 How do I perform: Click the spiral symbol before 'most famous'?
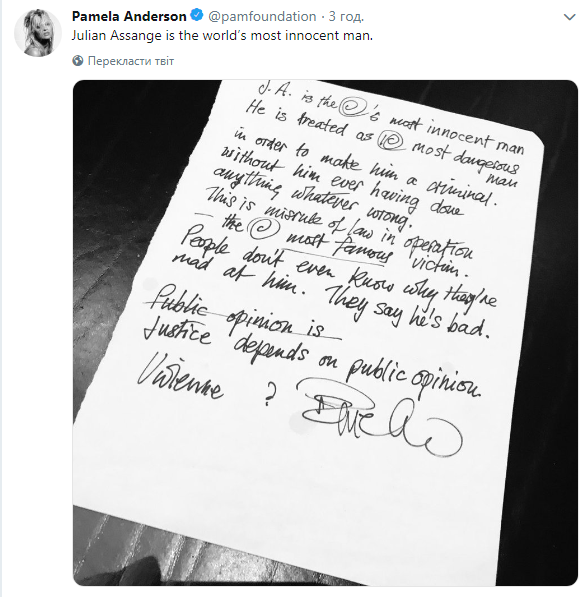263,226
